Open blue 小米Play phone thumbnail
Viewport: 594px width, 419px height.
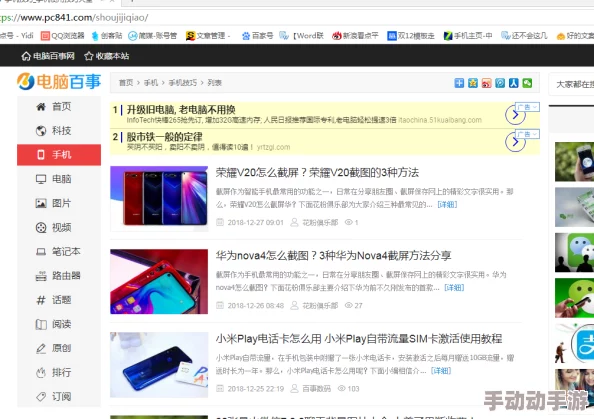pyautogui.click(x=159, y=365)
